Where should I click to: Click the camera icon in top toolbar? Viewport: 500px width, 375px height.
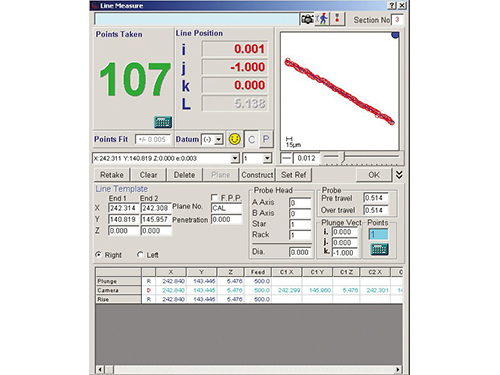click(x=307, y=19)
